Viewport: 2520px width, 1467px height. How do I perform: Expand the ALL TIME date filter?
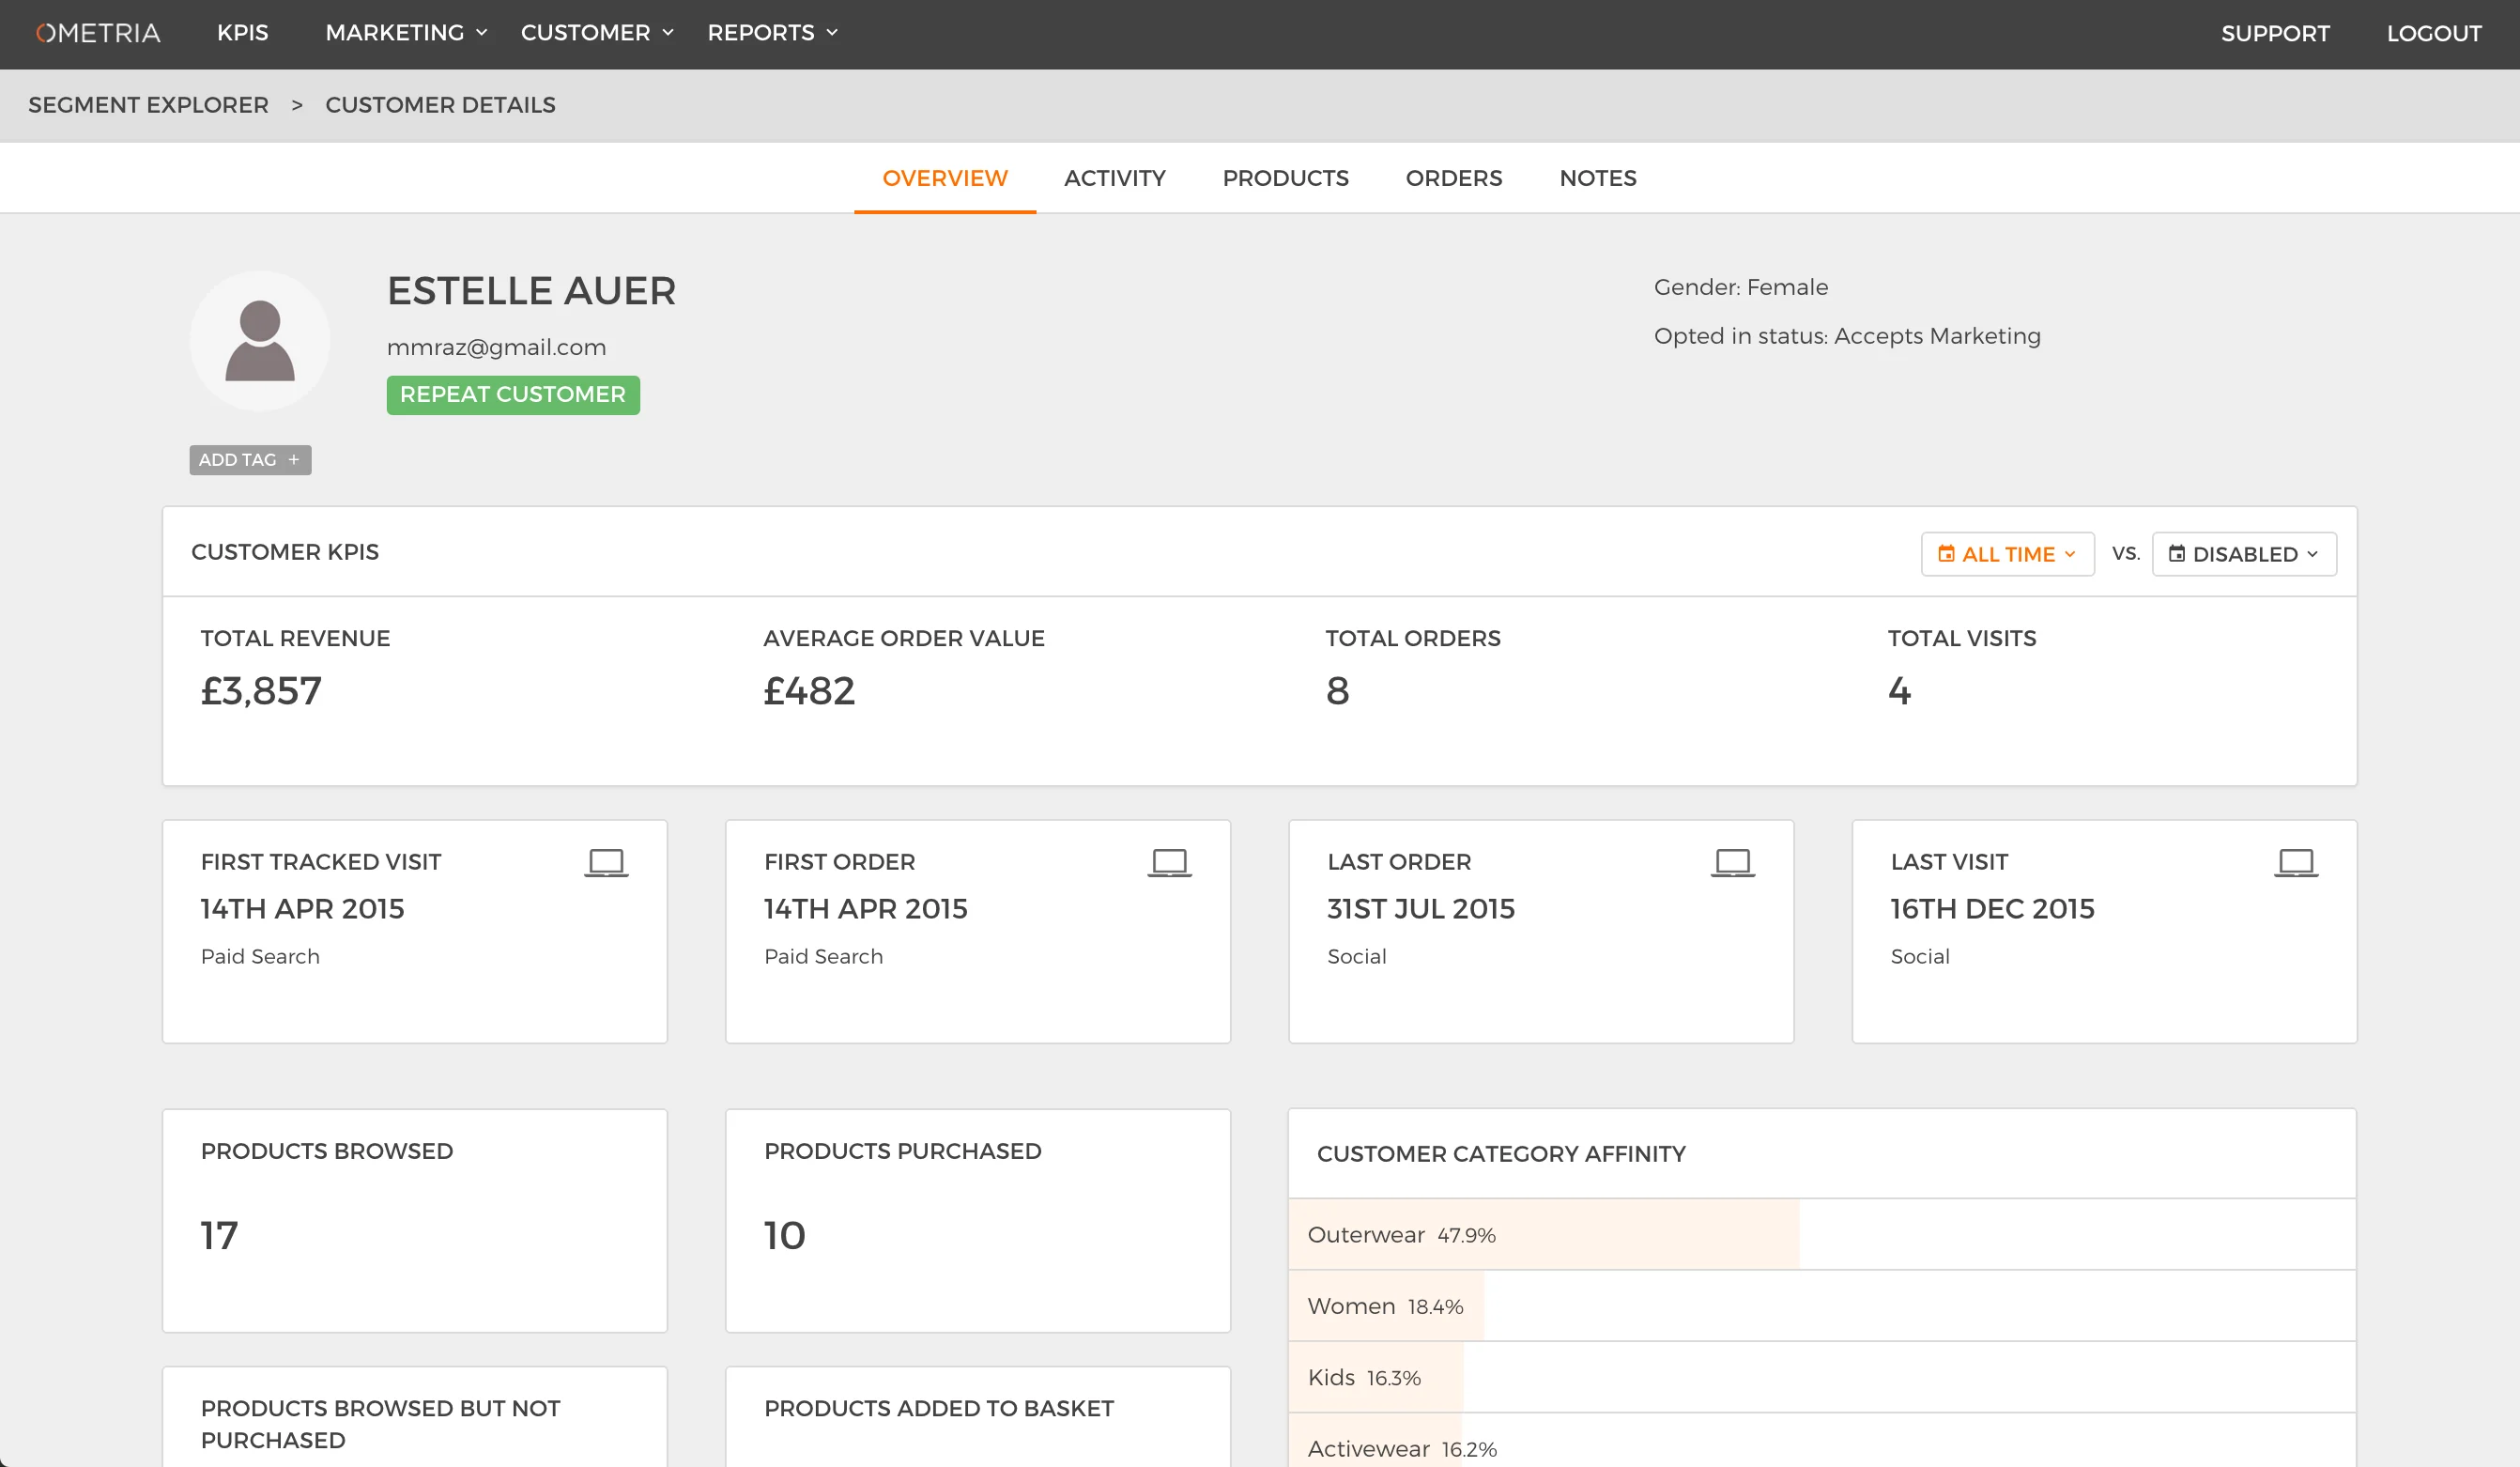[2007, 553]
